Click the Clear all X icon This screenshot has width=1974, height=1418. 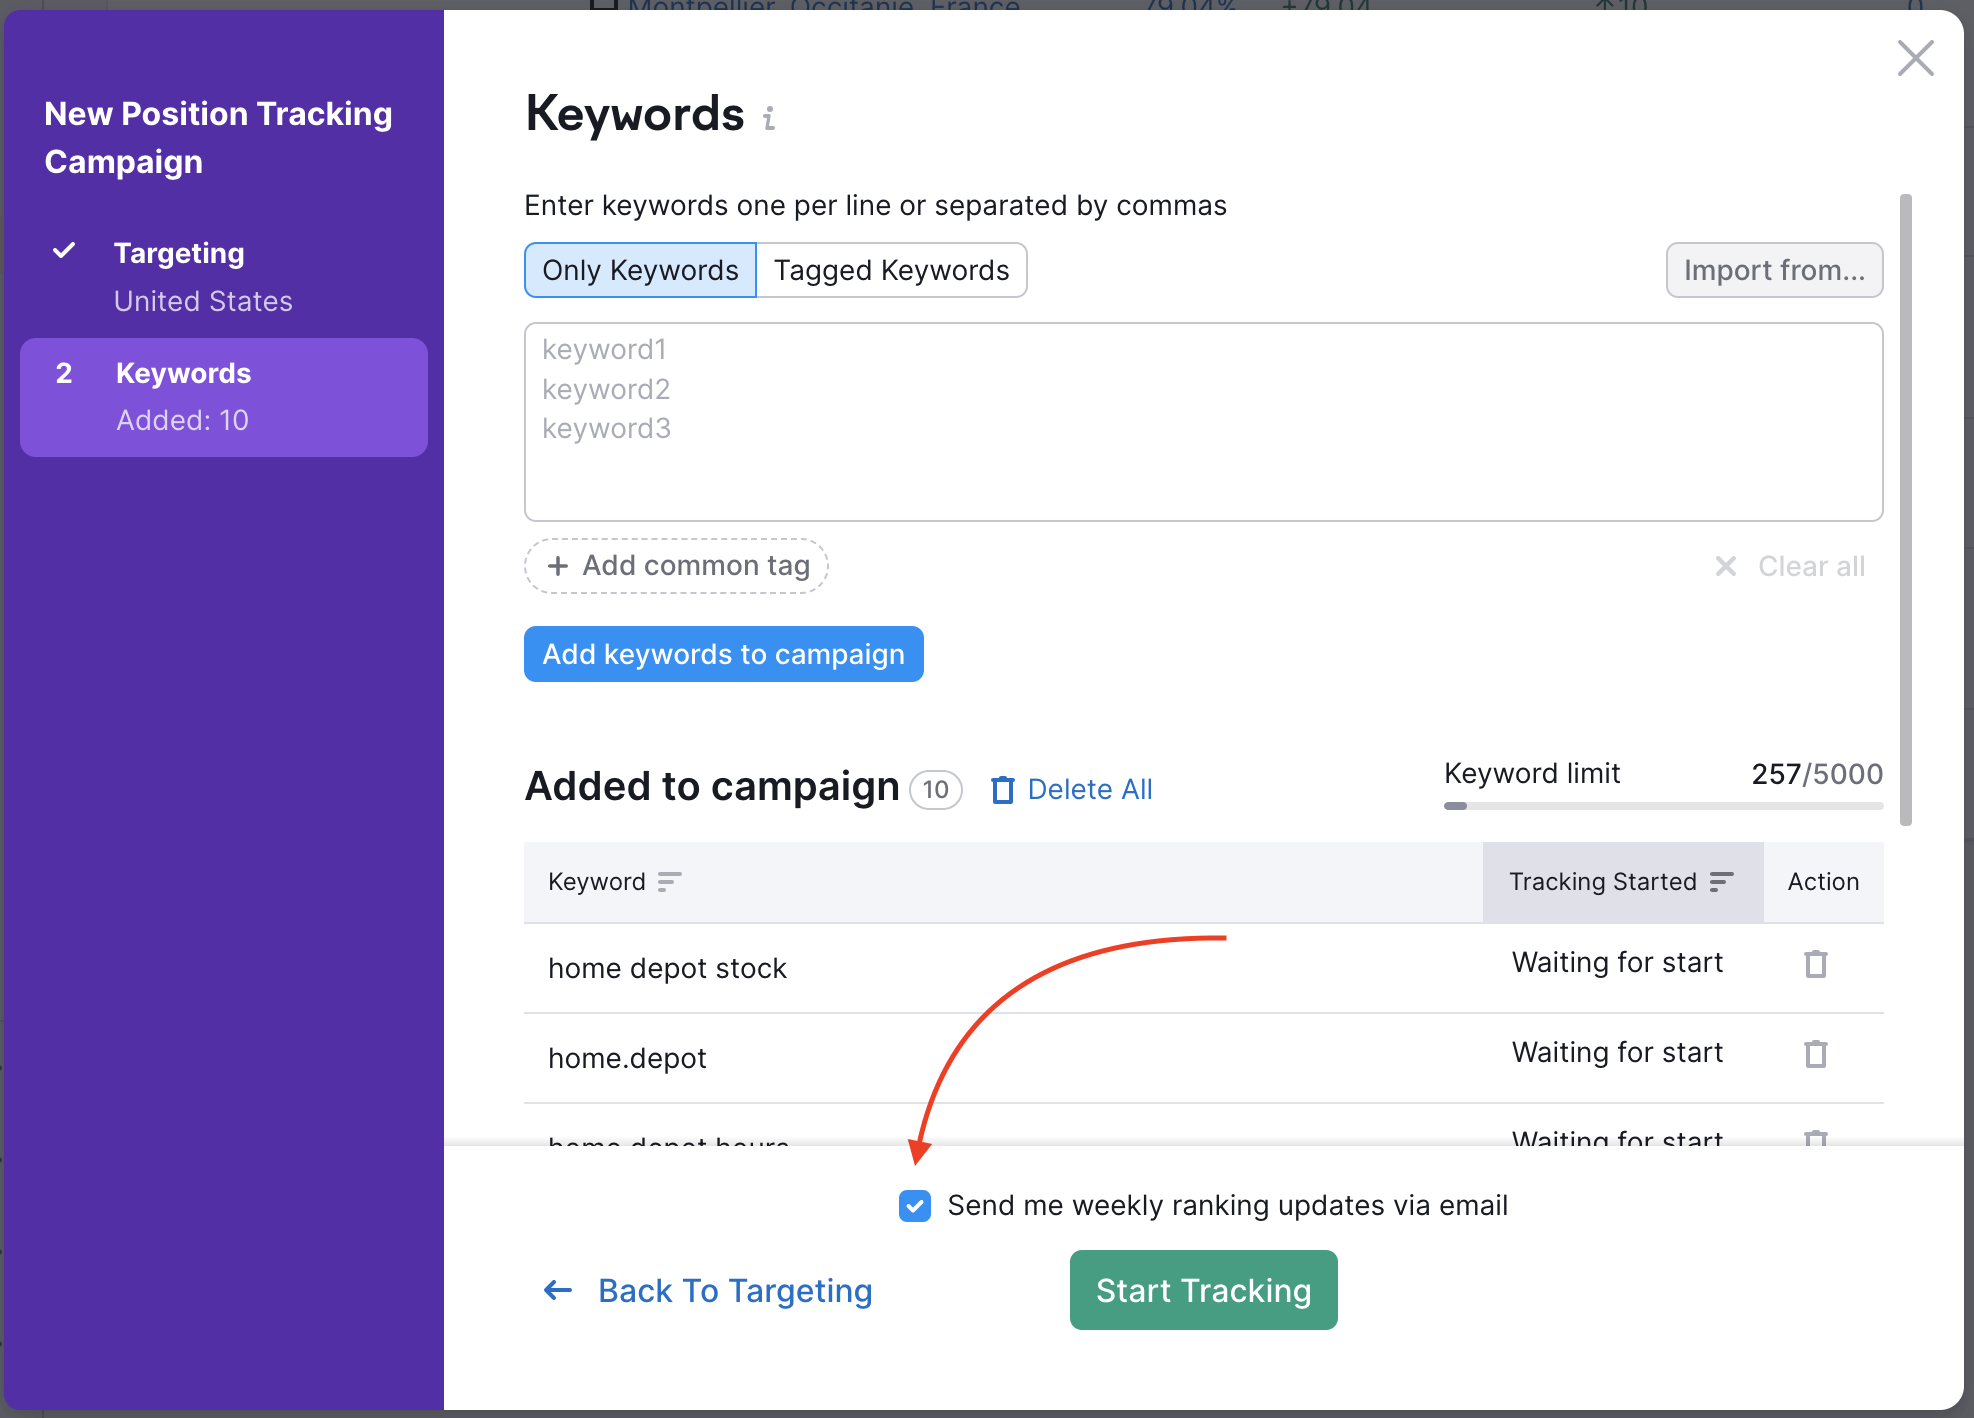pyautogui.click(x=1726, y=566)
